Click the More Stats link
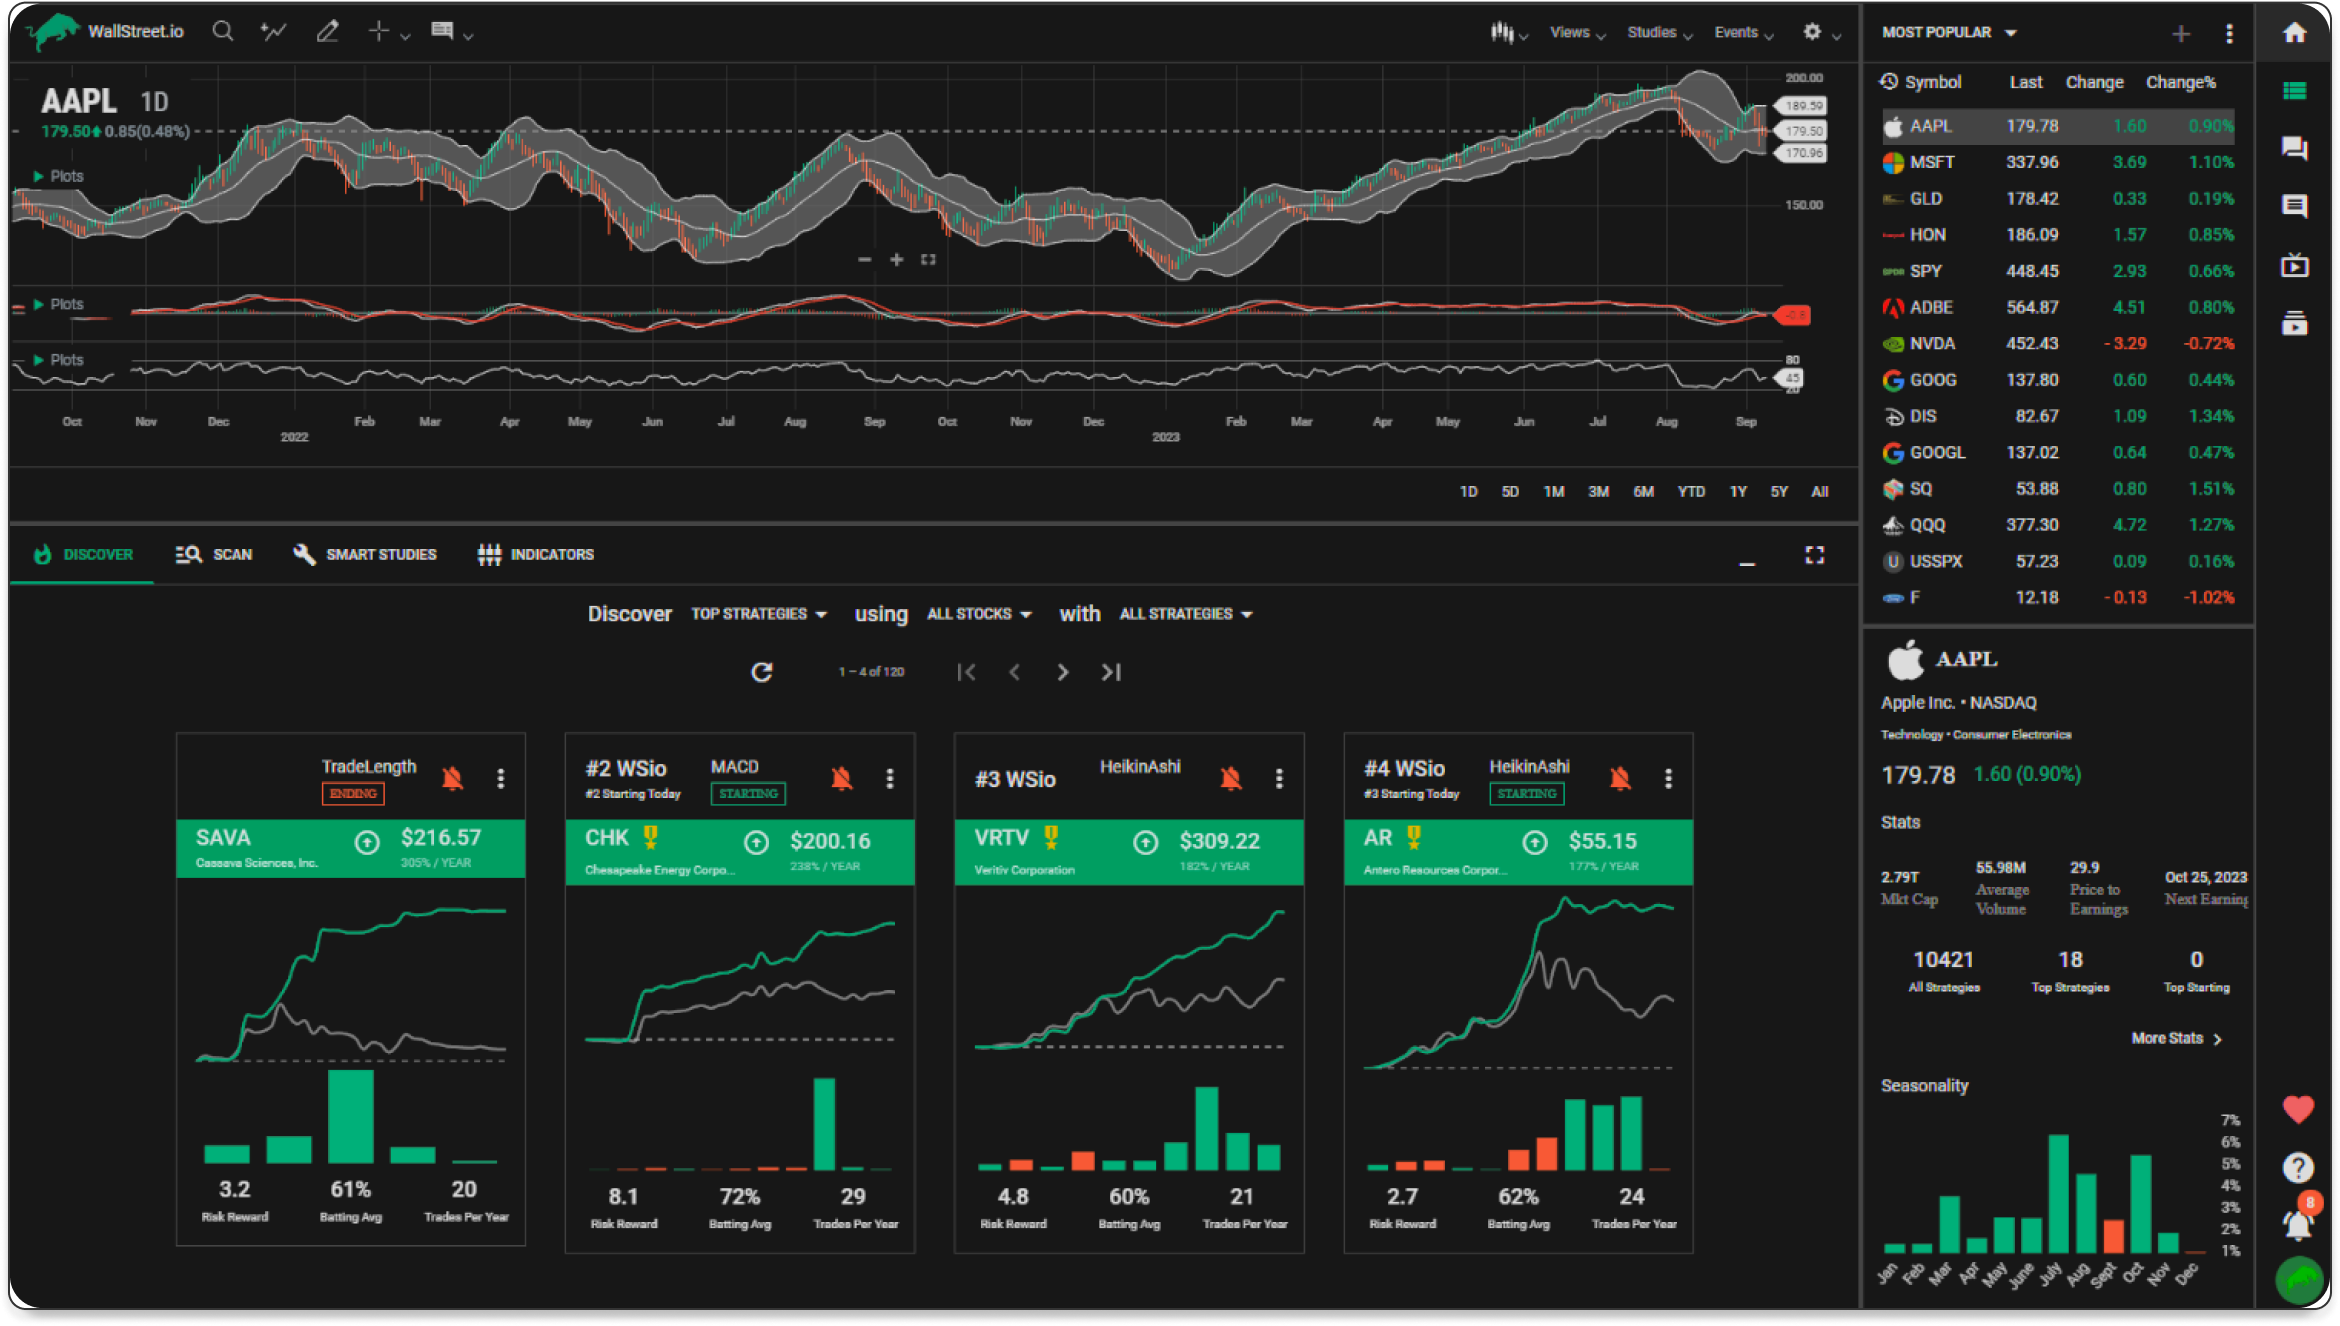Viewport: 2340px width, 1326px height. 2177,1038
